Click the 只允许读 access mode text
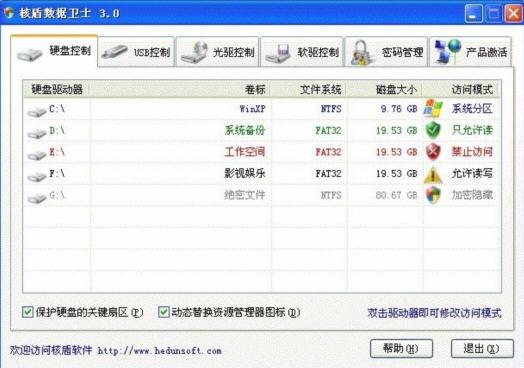524x368 pixels. [x=472, y=130]
